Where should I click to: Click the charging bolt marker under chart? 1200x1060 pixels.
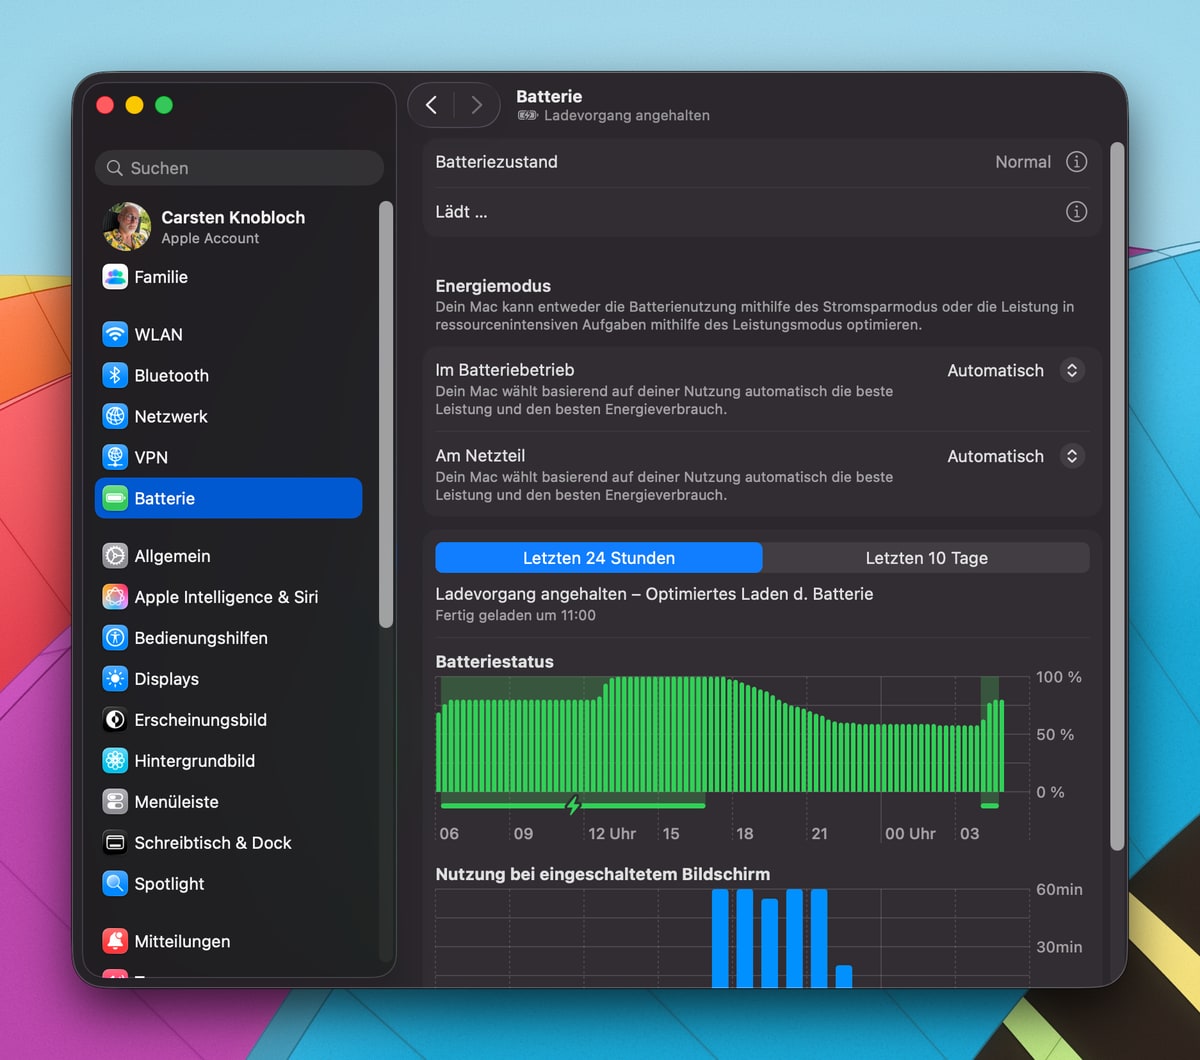(x=573, y=805)
